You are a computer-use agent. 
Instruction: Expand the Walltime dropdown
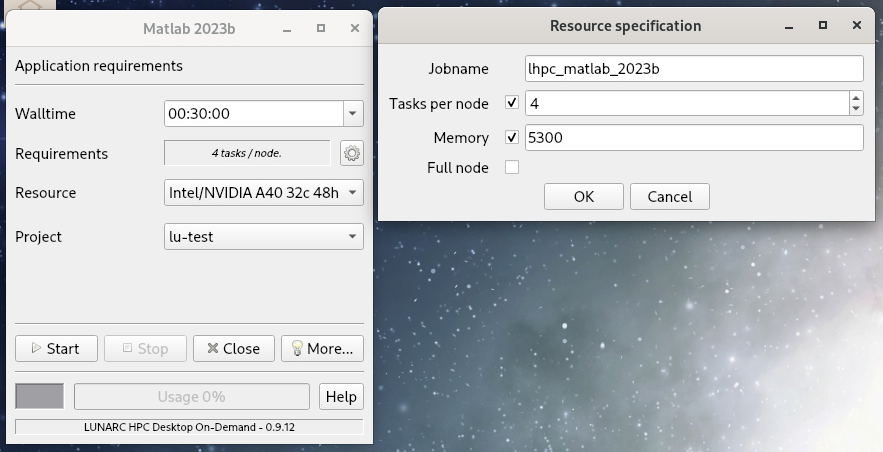coord(353,114)
